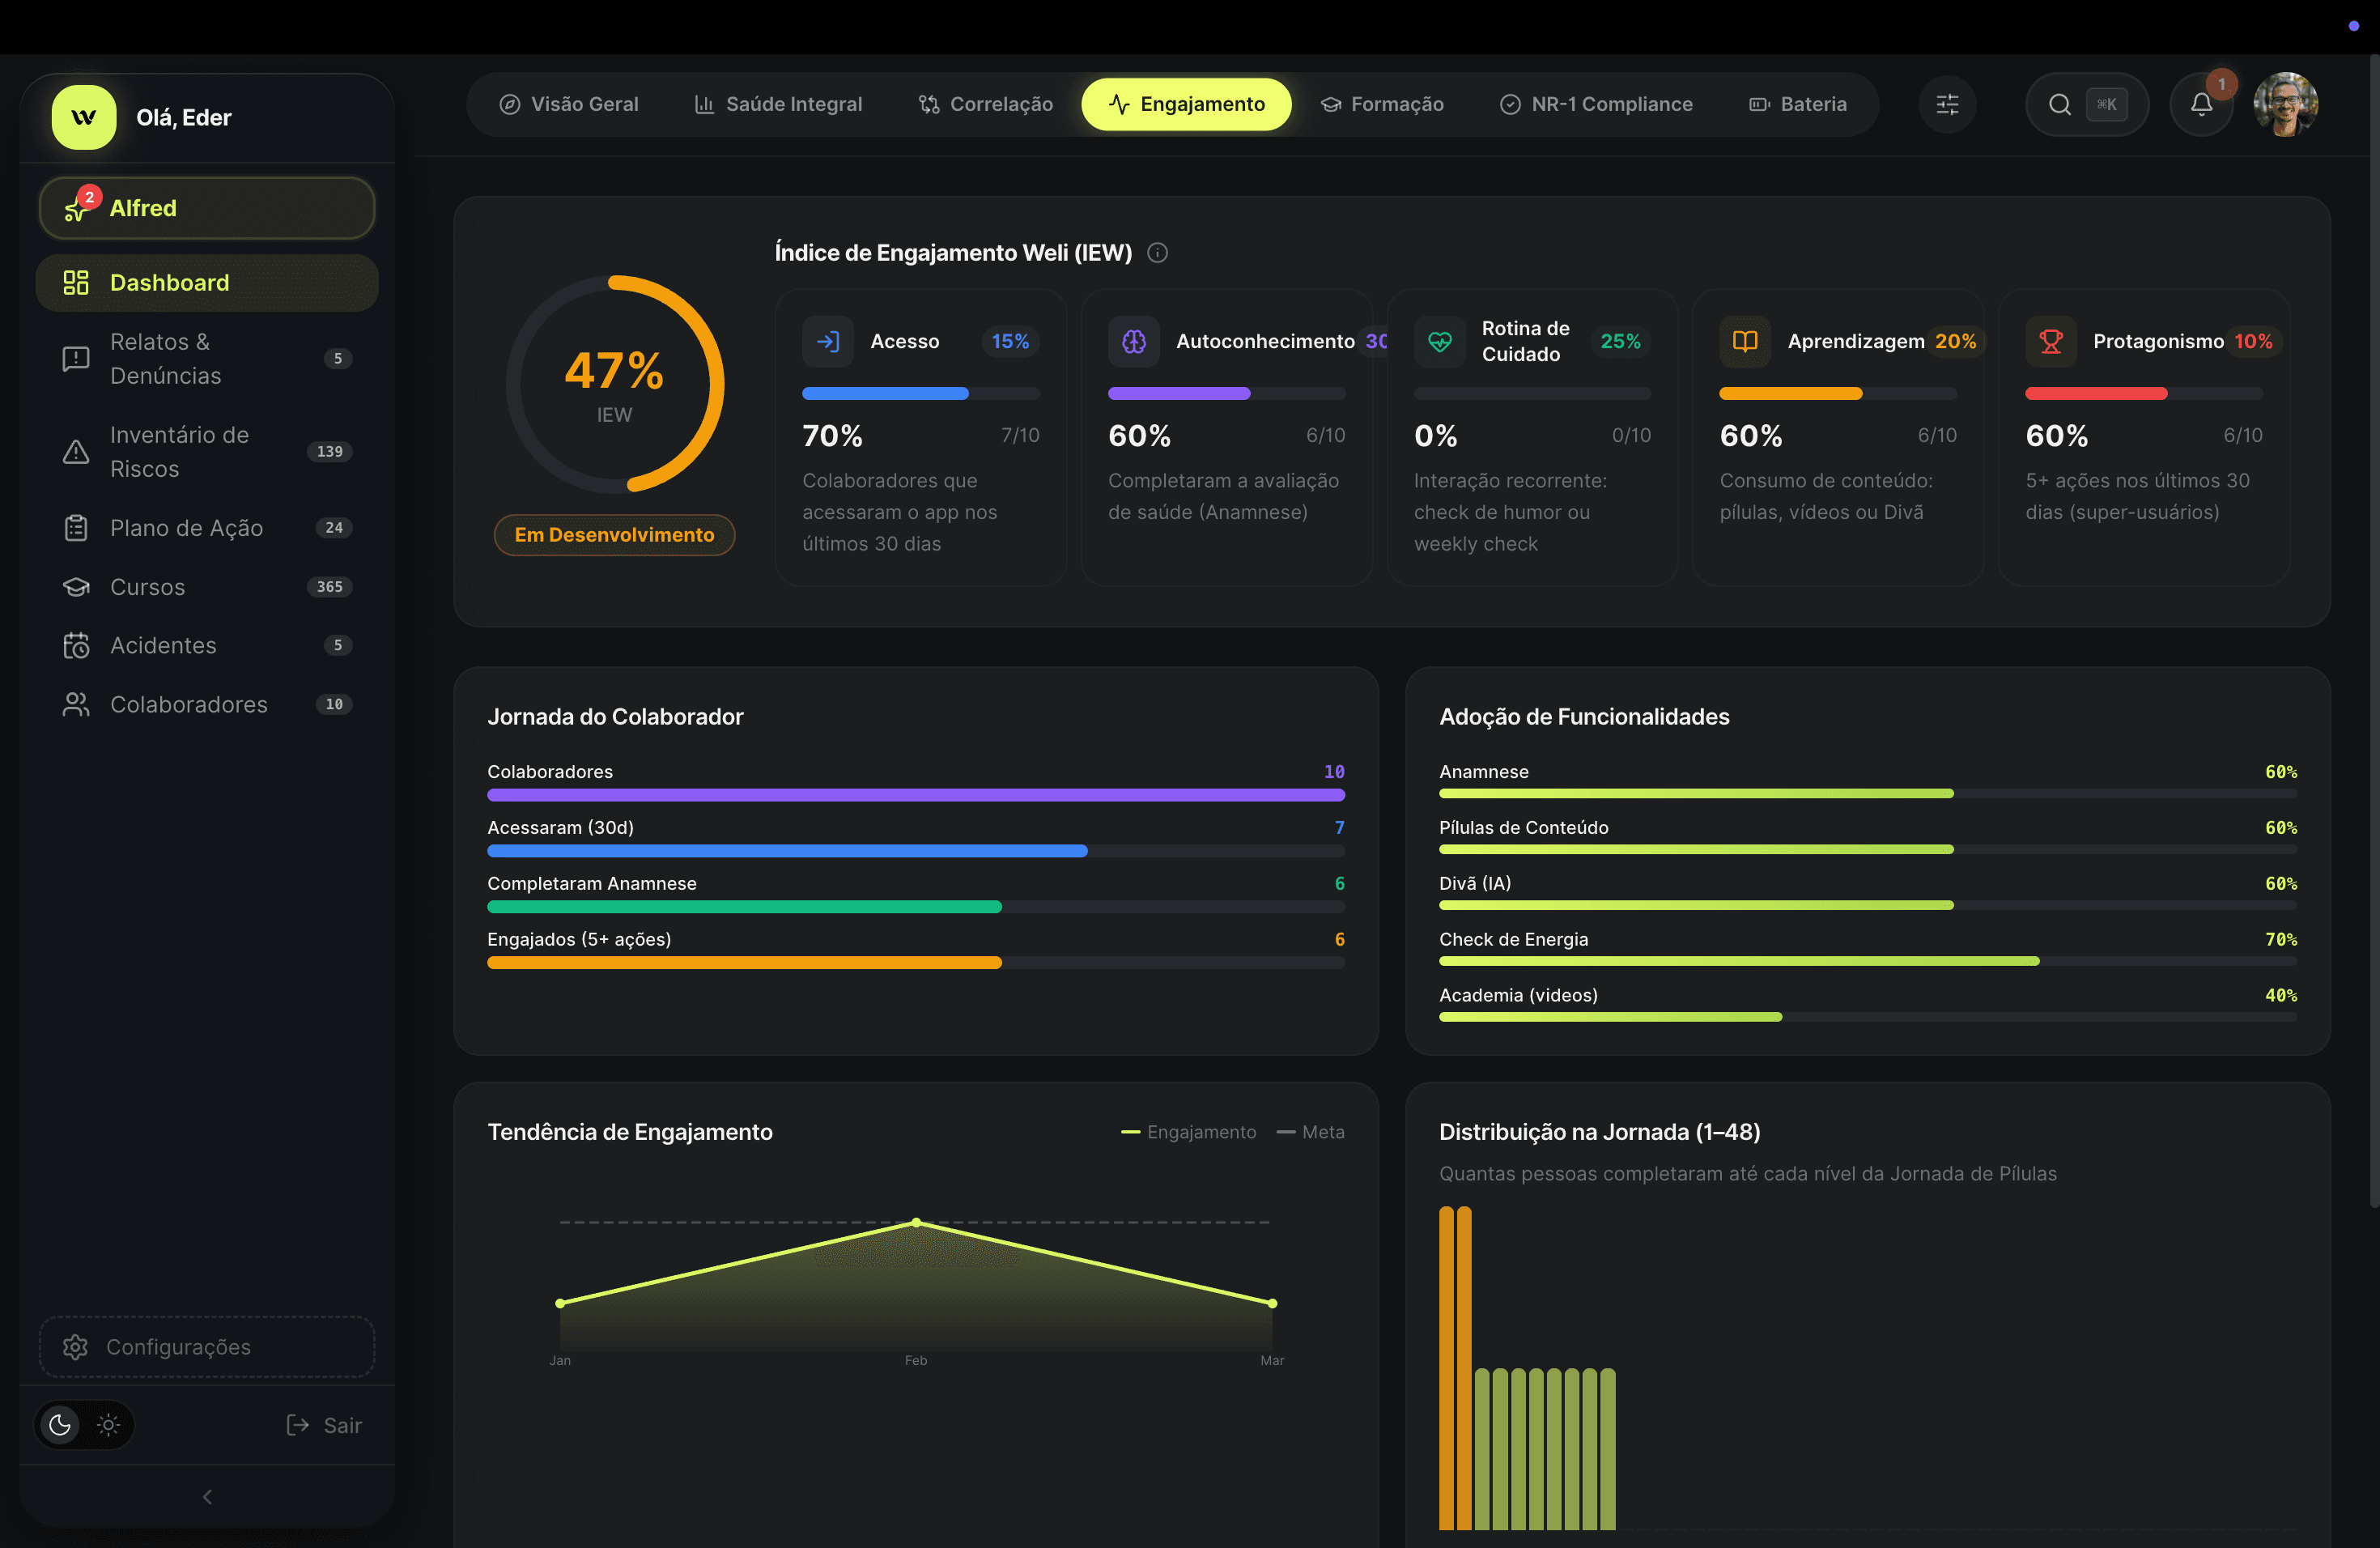Open the user avatar menu
The height and width of the screenshot is (1548, 2380).
pyautogui.click(x=2285, y=104)
